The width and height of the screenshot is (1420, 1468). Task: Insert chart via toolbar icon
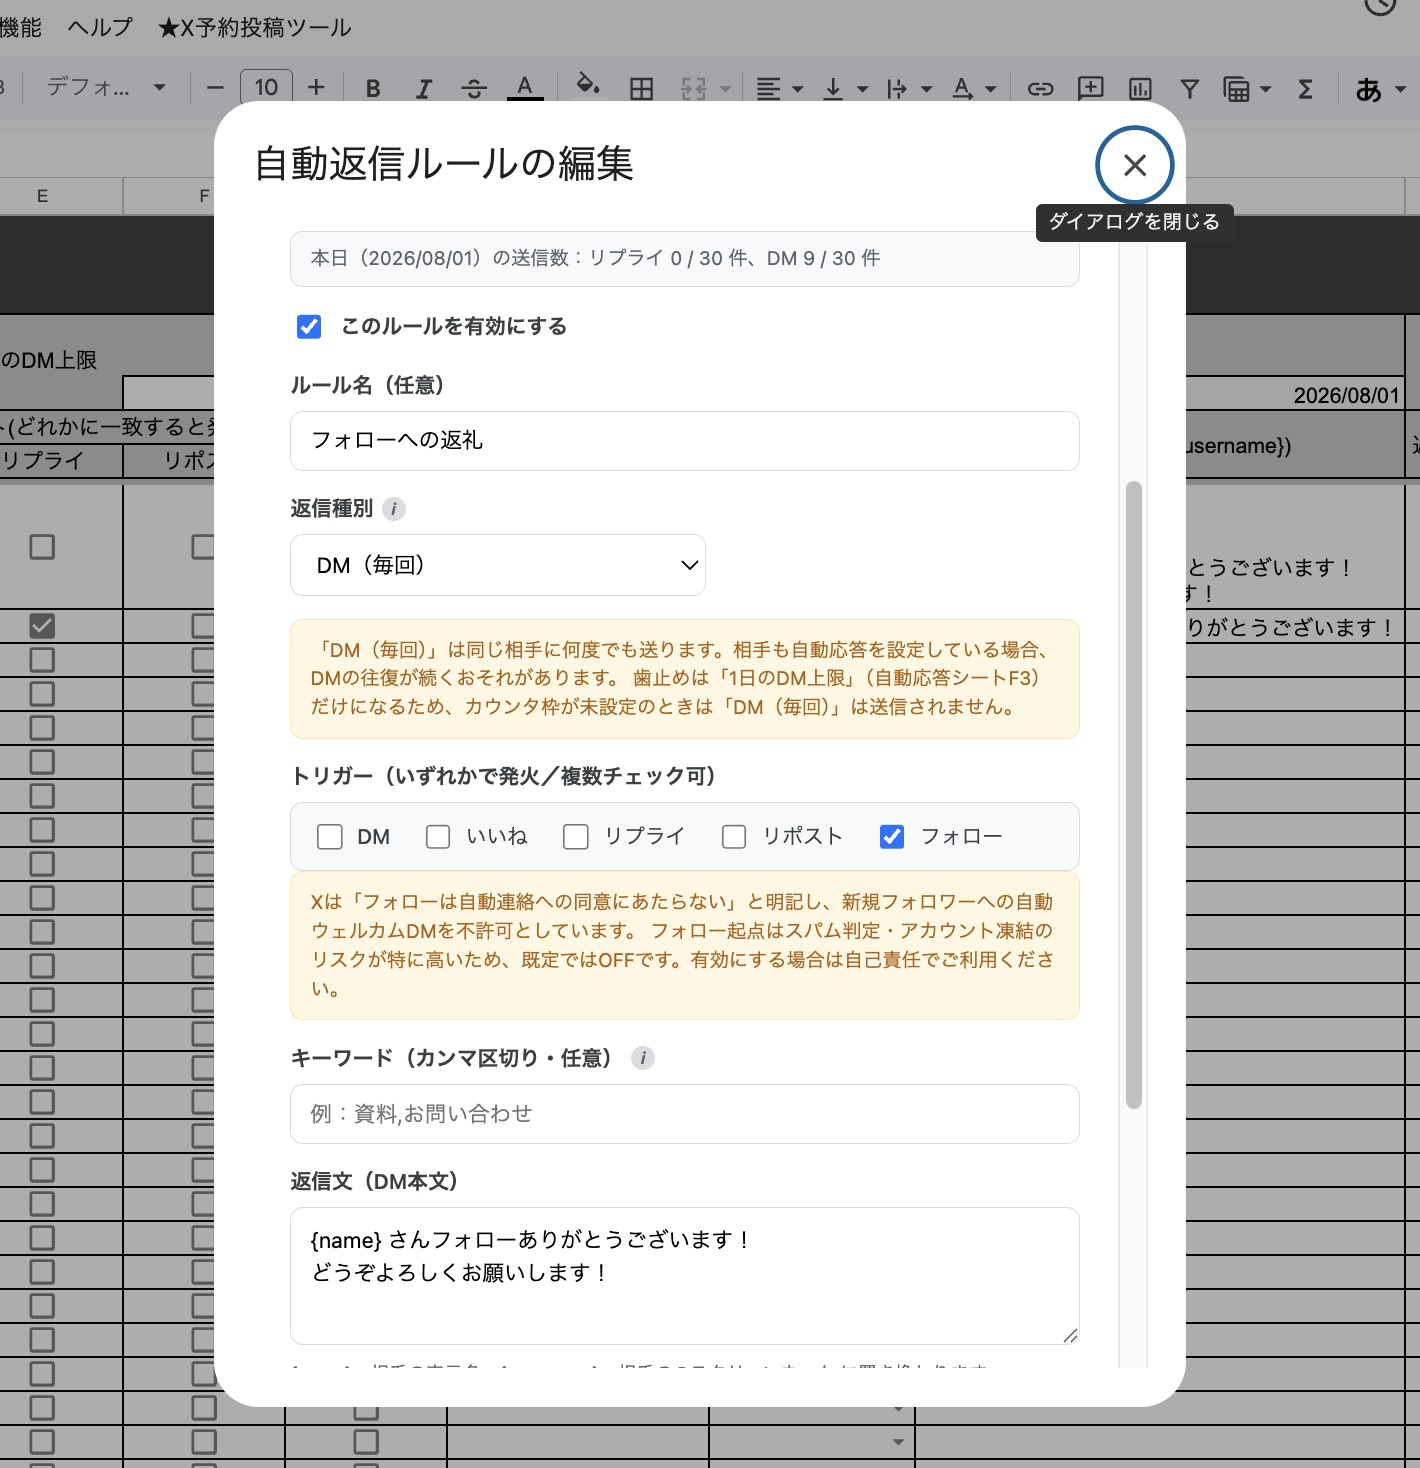pos(1140,89)
